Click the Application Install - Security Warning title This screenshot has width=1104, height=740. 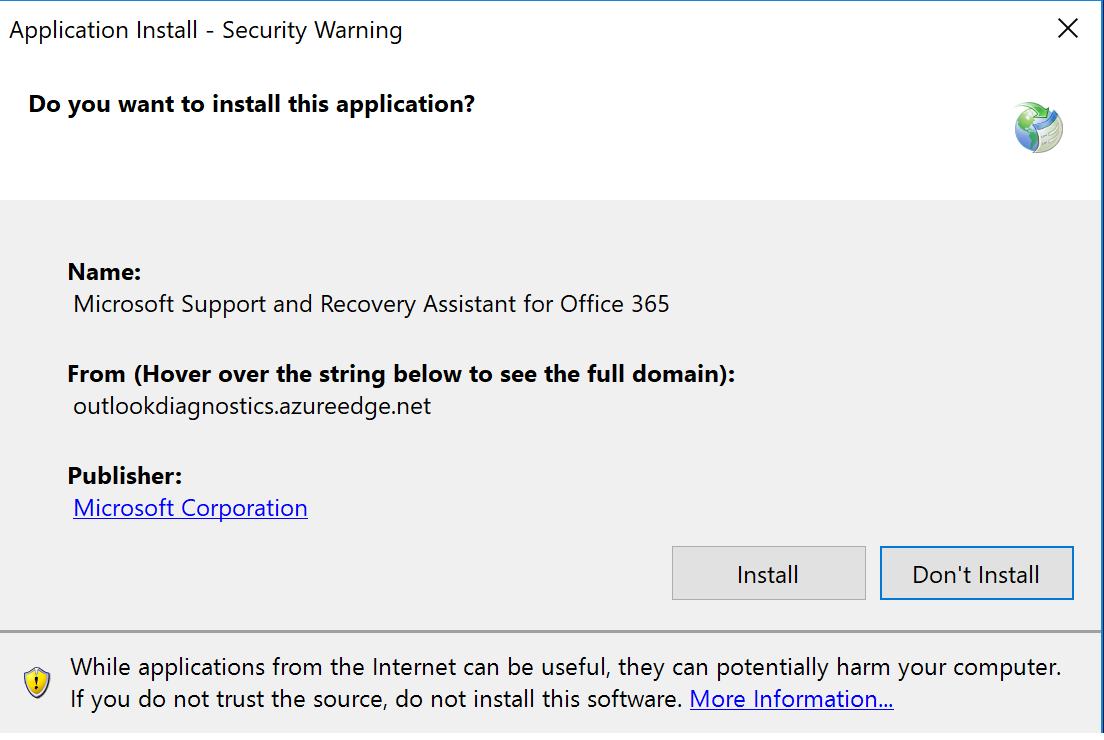point(205,30)
